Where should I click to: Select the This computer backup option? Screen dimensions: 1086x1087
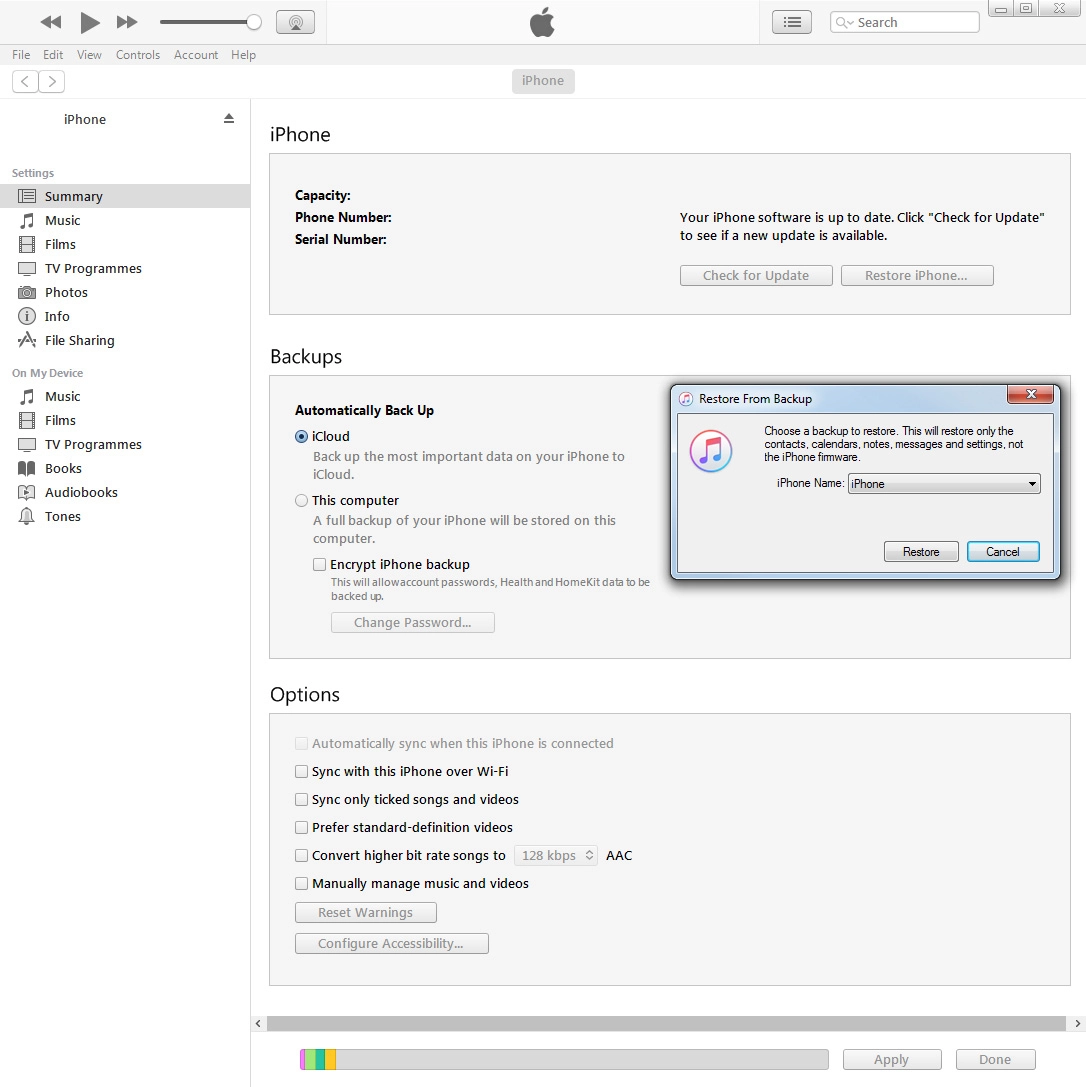point(302,500)
